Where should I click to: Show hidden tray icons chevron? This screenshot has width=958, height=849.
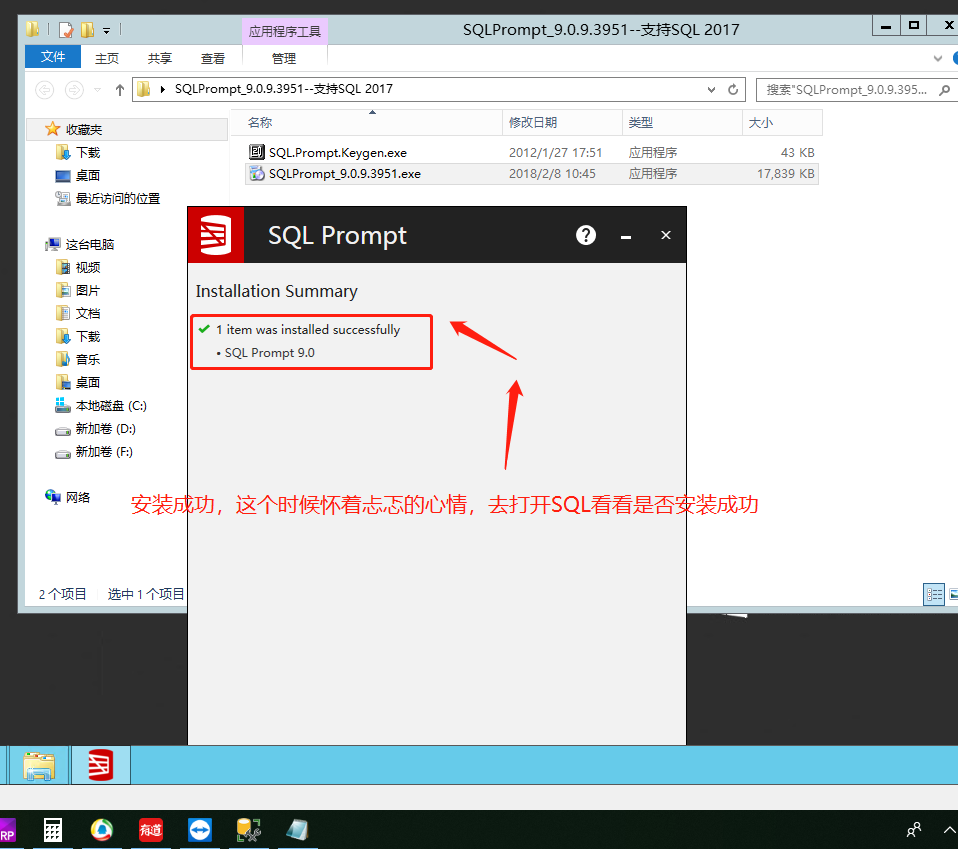tap(949, 830)
